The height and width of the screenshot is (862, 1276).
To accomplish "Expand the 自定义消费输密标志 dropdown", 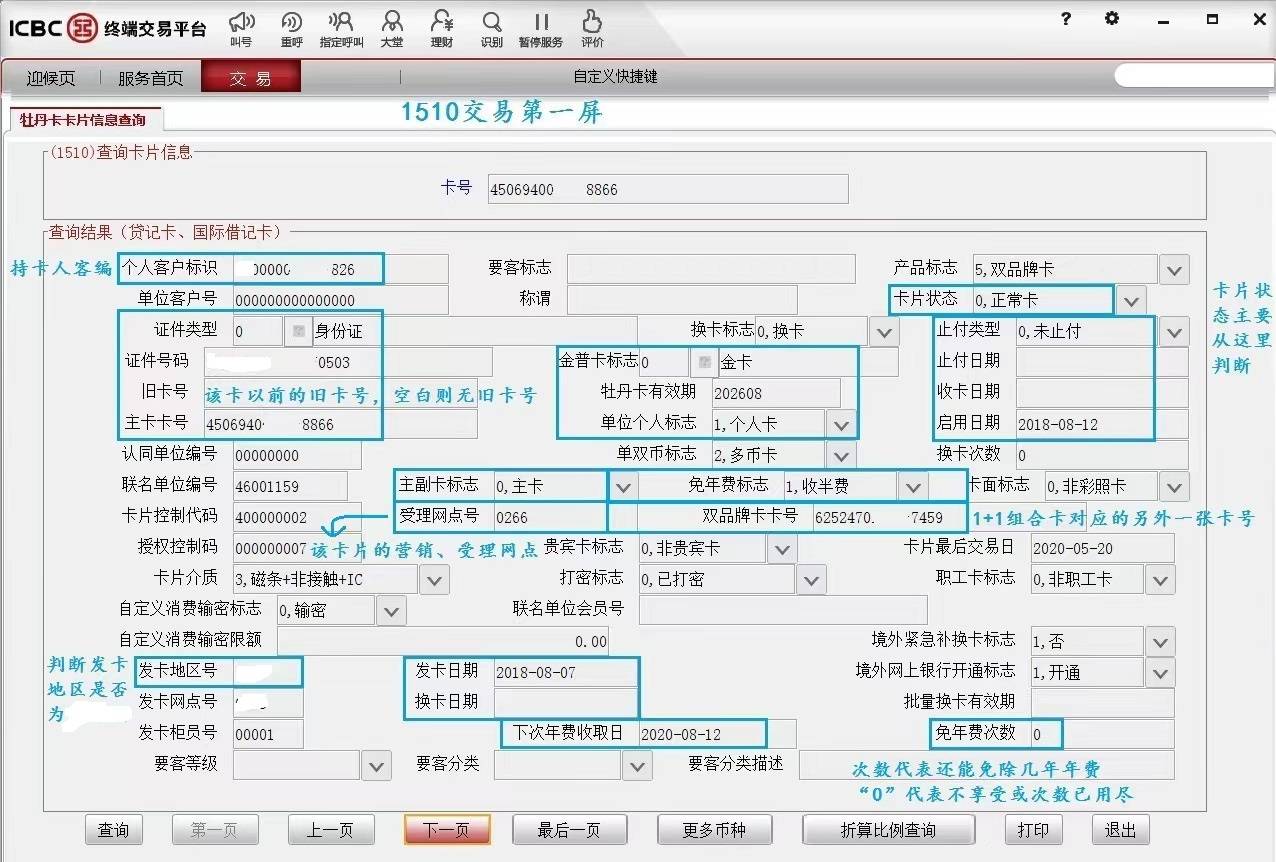I will (x=391, y=610).
